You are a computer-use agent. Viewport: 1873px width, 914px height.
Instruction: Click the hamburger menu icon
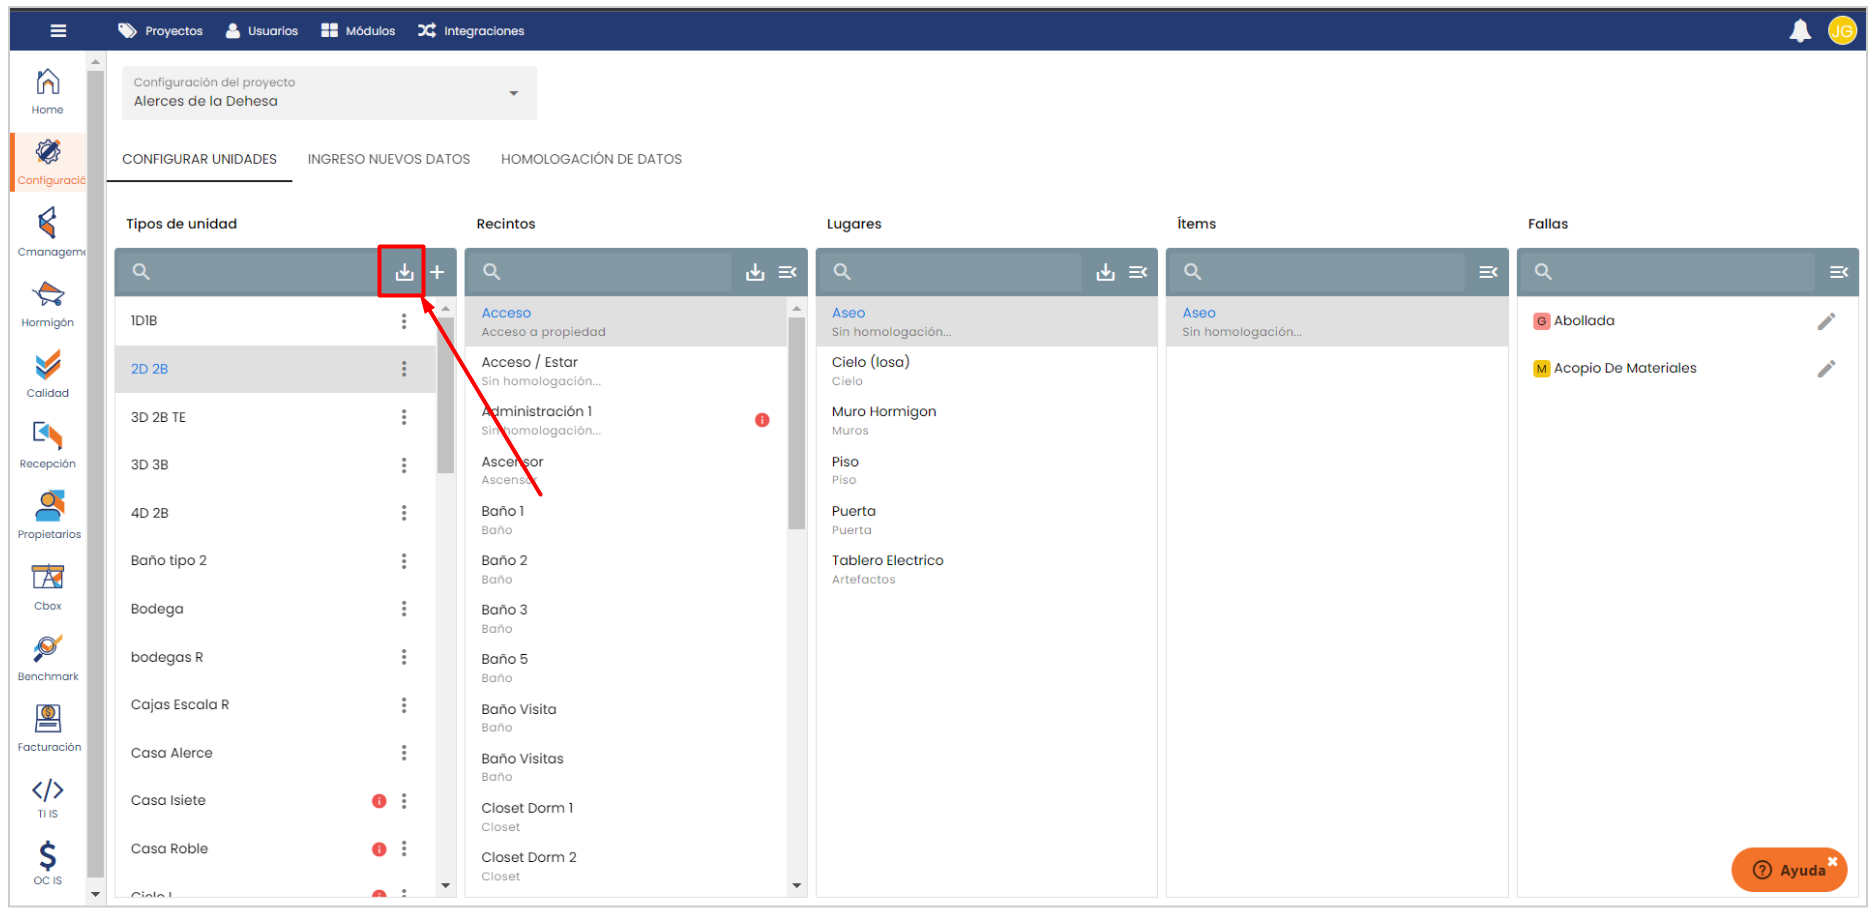tap(59, 31)
